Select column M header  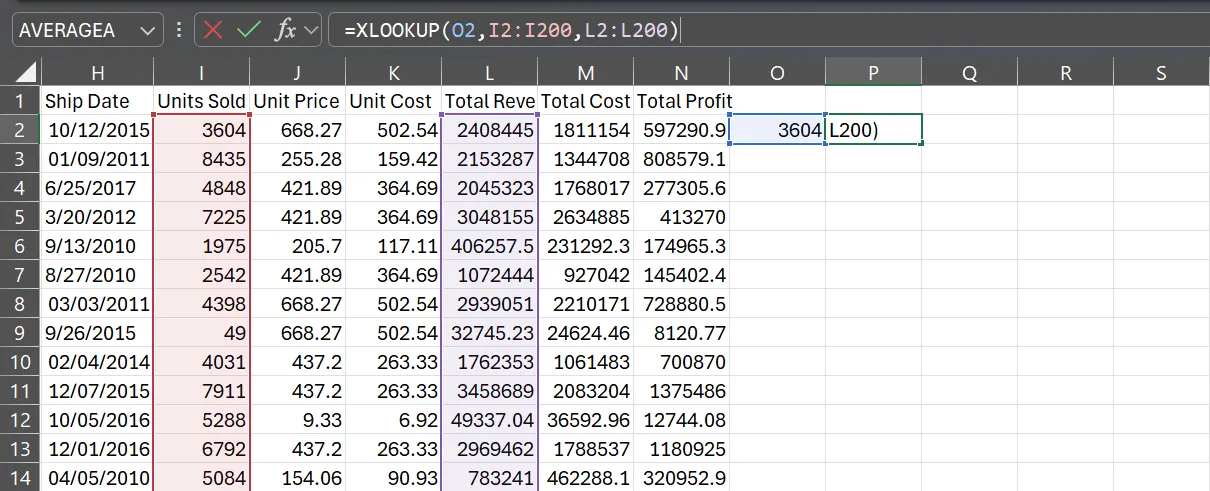coord(585,72)
